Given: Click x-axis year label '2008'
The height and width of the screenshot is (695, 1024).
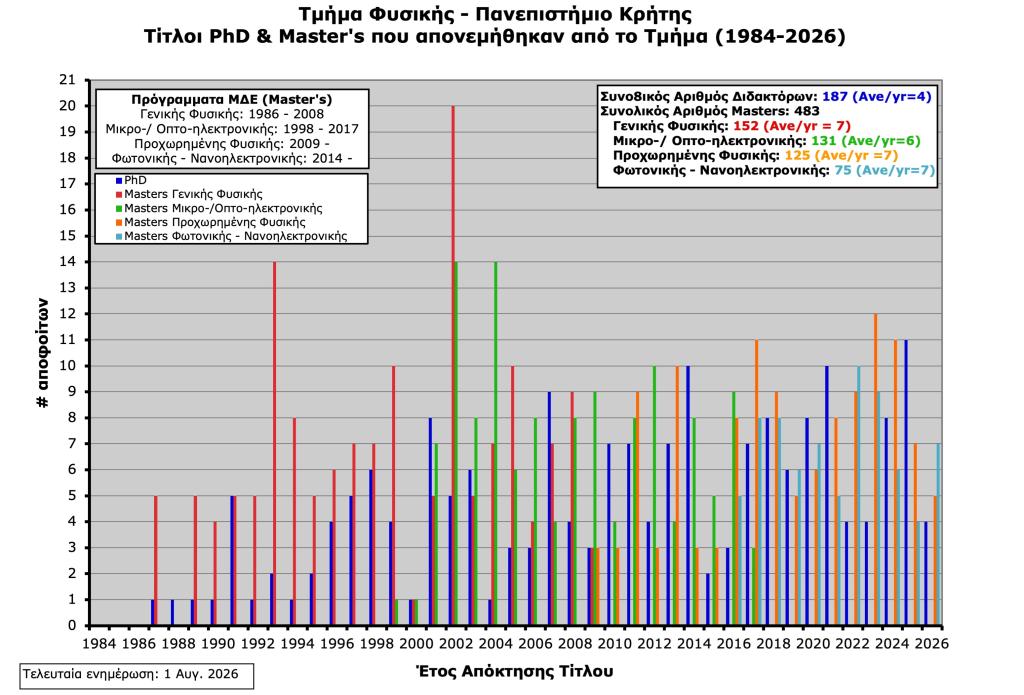Looking at the screenshot, I should pos(575,644).
